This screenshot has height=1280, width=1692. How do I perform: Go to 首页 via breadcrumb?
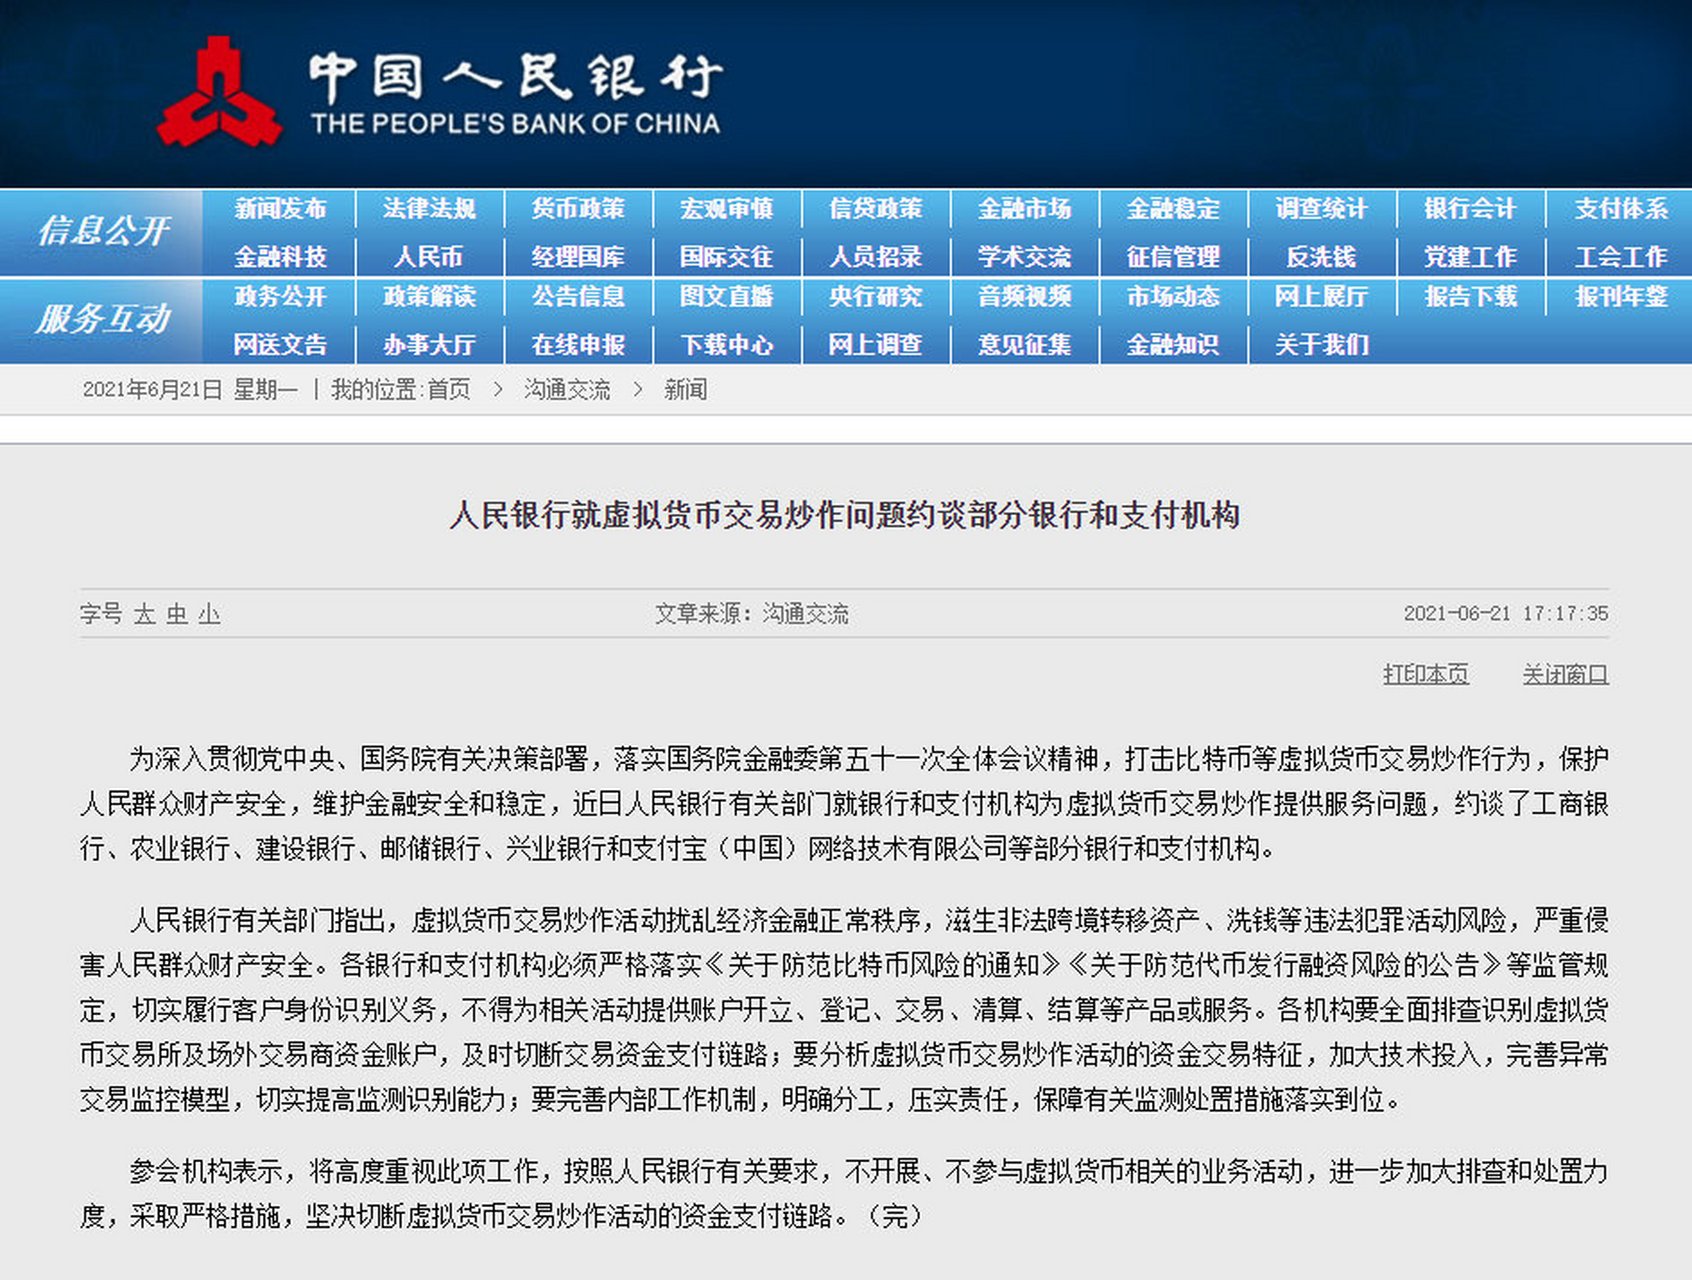449,390
